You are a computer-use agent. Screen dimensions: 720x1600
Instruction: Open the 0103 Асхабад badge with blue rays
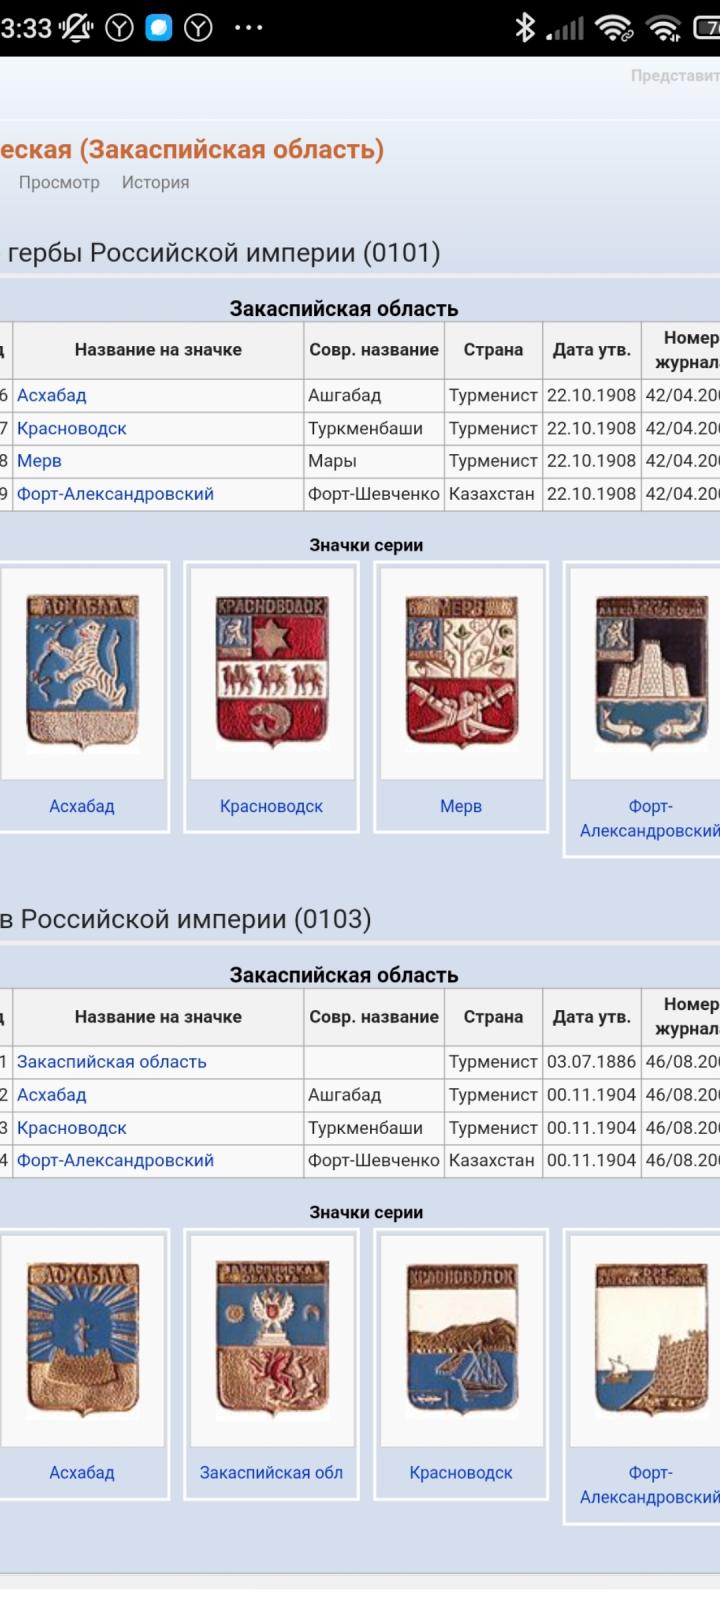click(x=82, y=1339)
